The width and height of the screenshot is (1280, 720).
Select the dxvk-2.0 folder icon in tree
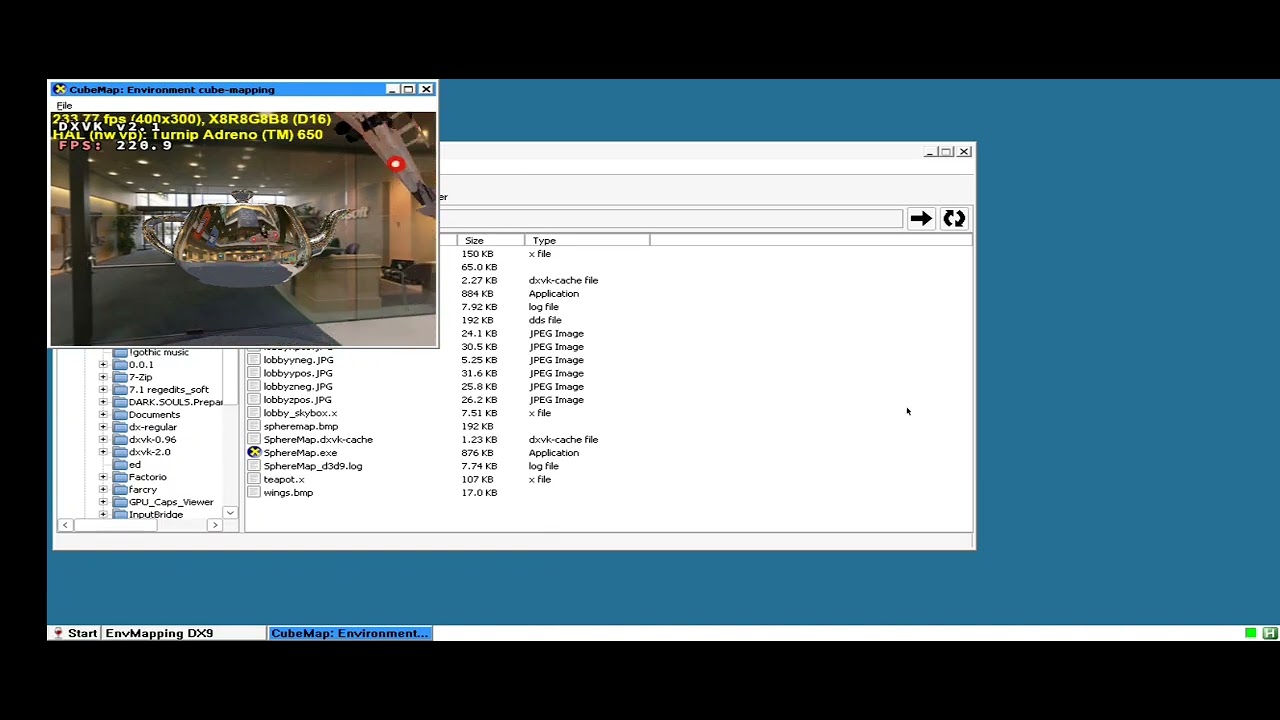pos(120,452)
